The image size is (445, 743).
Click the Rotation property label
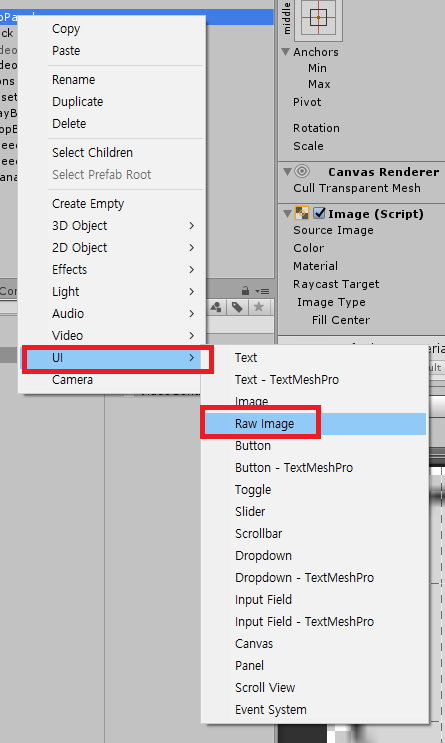316,128
